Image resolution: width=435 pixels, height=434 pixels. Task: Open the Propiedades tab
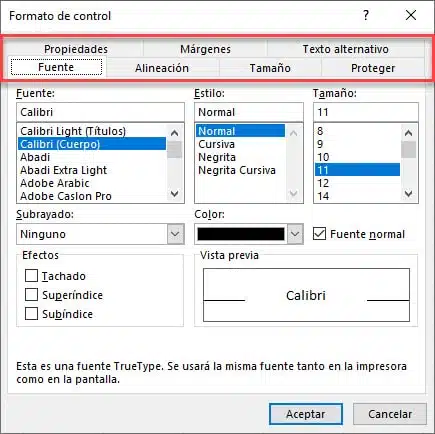76,49
